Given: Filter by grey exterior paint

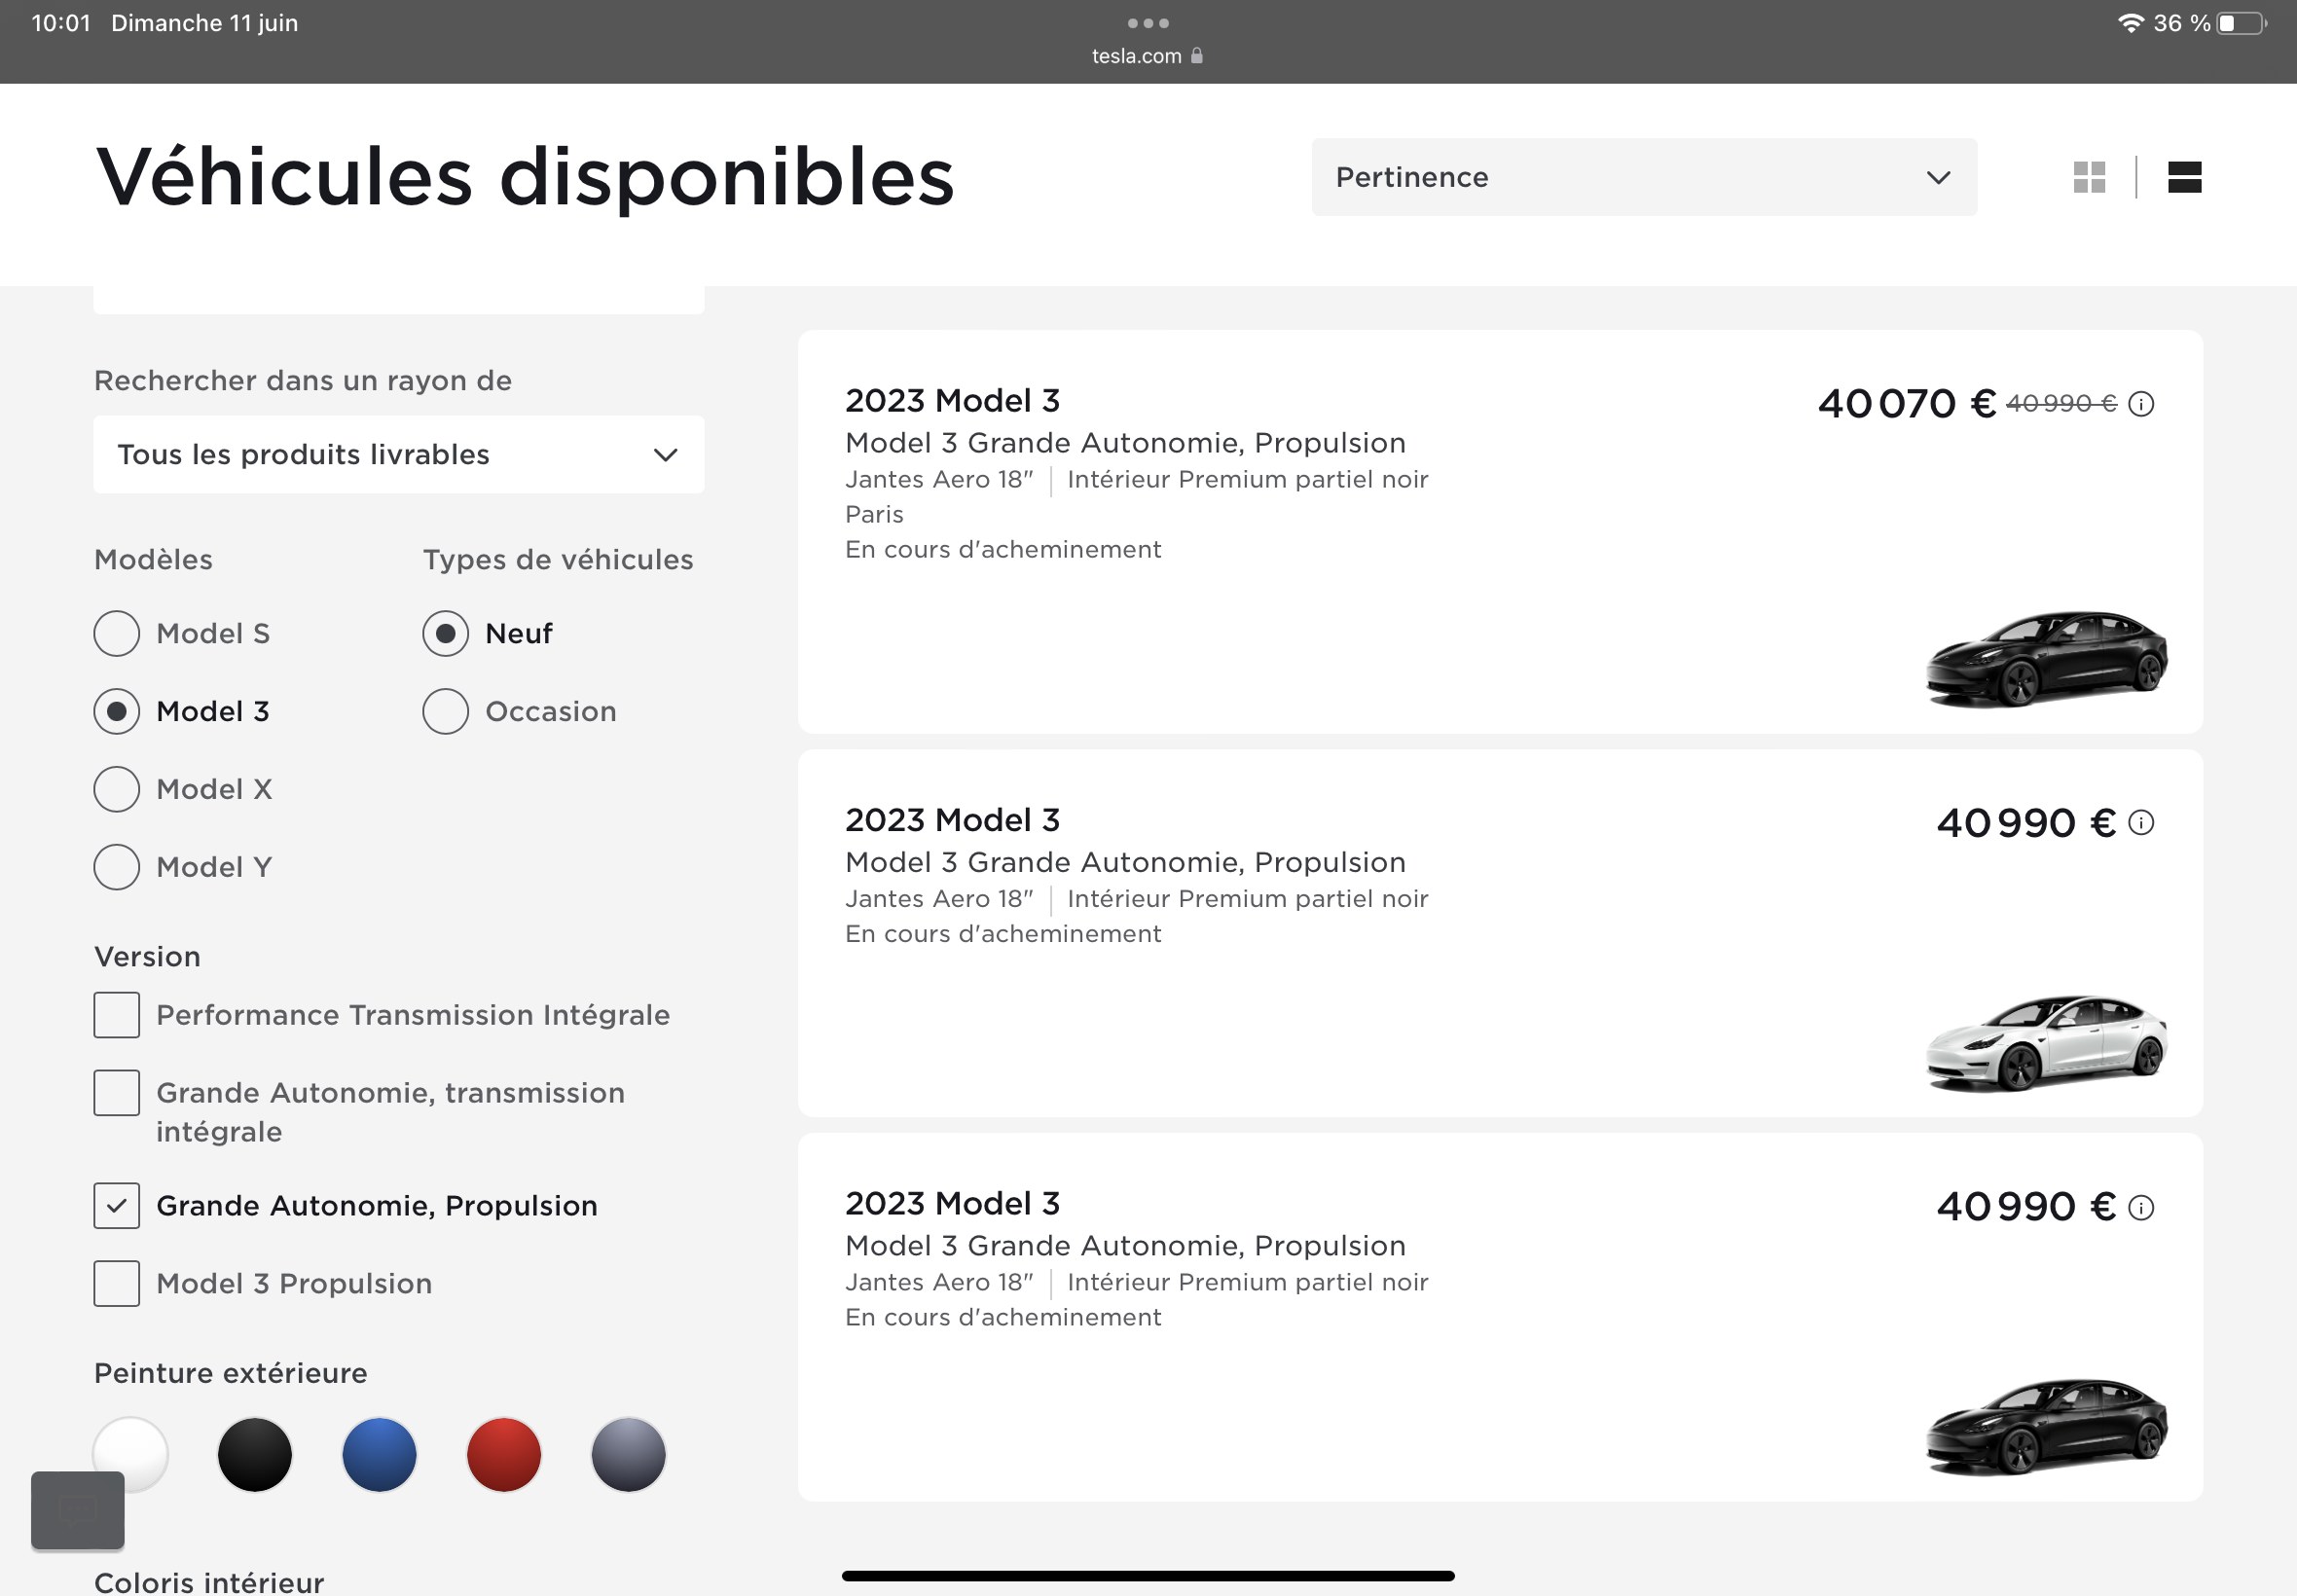Looking at the screenshot, I should pos(629,1454).
